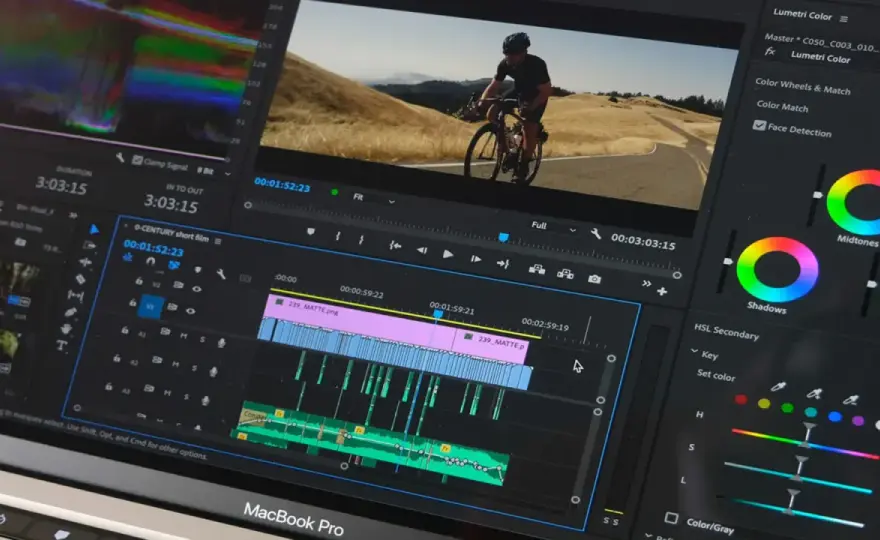Go to In point
880x540 pixels.
pyautogui.click(x=395, y=245)
